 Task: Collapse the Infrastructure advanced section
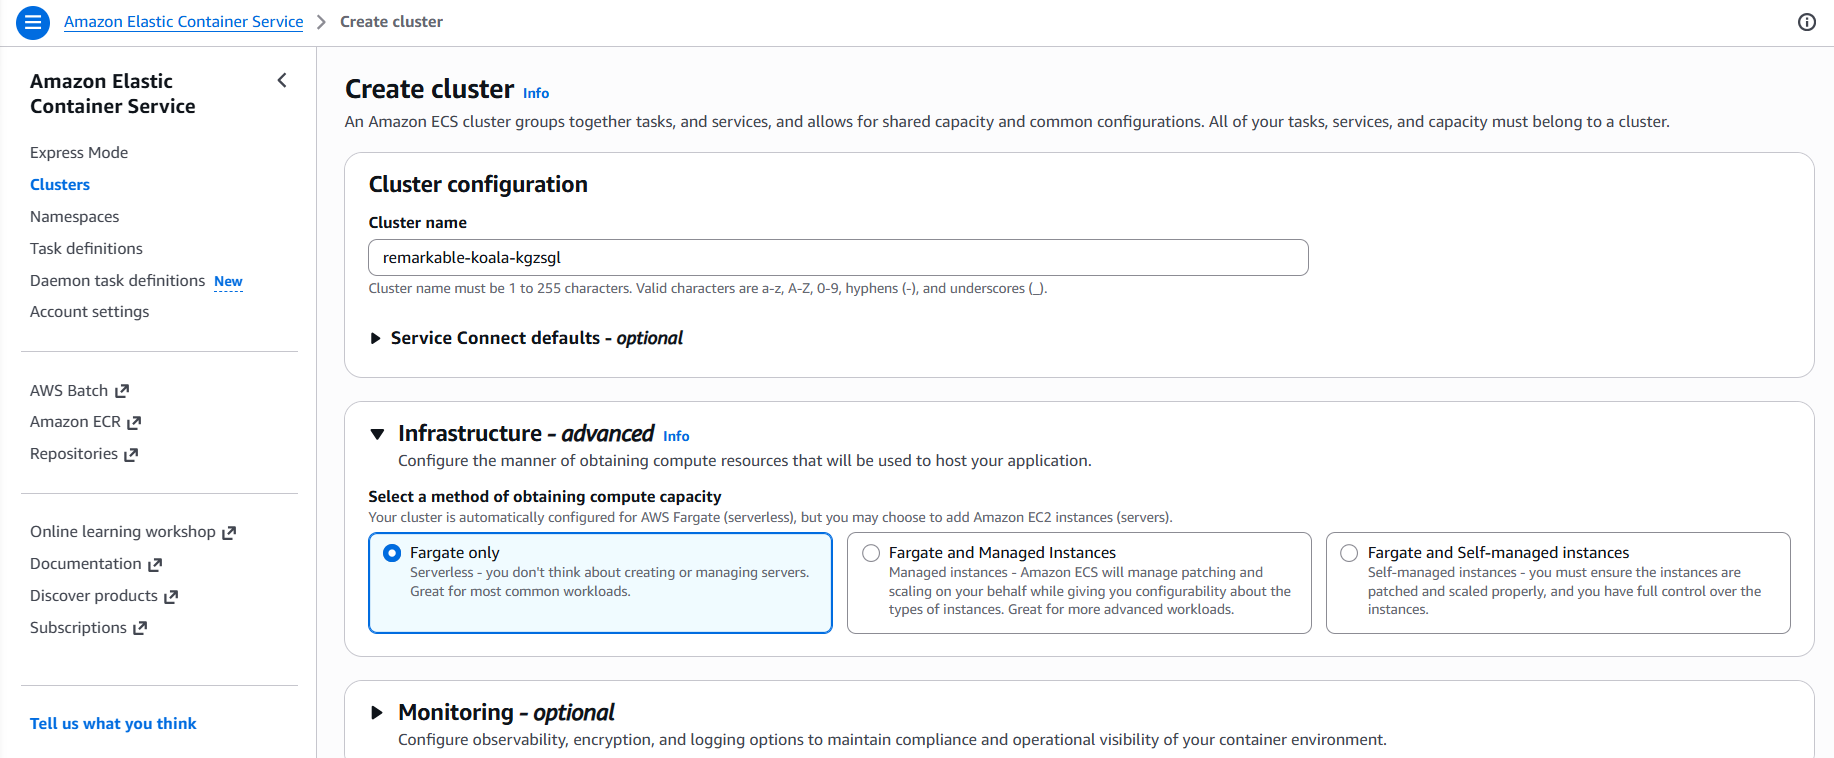(x=377, y=433)
